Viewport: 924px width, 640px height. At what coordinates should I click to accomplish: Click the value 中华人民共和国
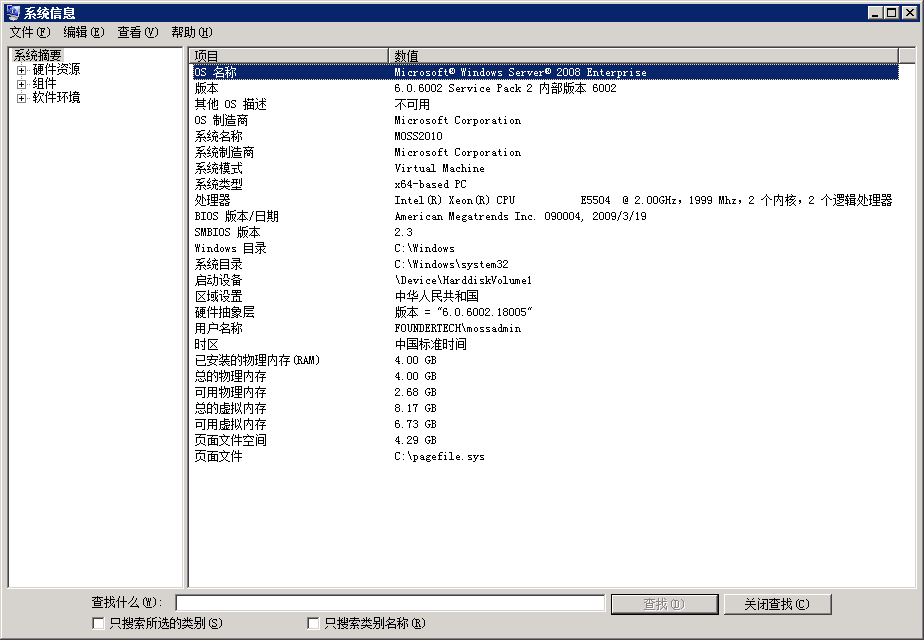[437, 296]
